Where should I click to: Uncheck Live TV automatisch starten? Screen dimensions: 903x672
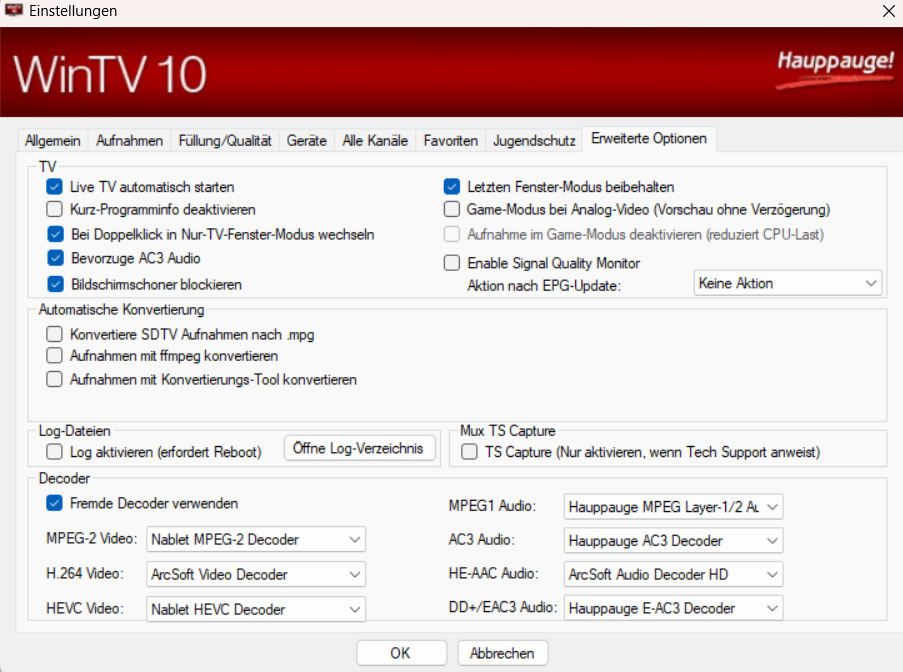[55, 187]
